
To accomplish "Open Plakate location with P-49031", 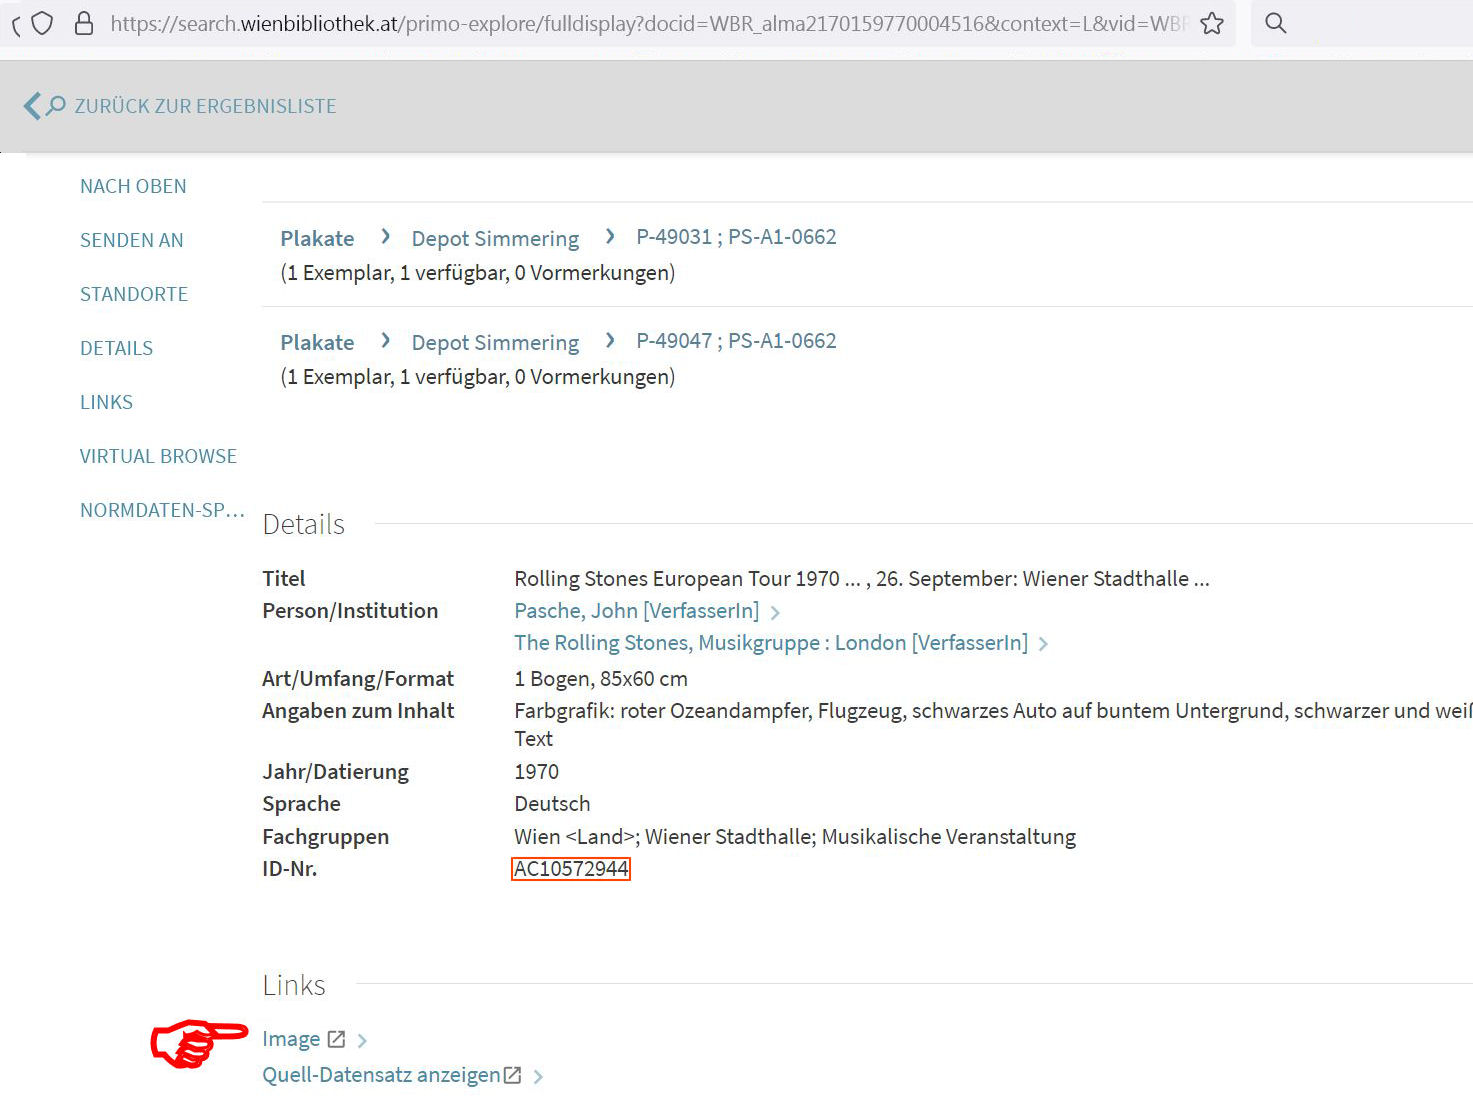I will pyautogui.click(x=317, y=238).
